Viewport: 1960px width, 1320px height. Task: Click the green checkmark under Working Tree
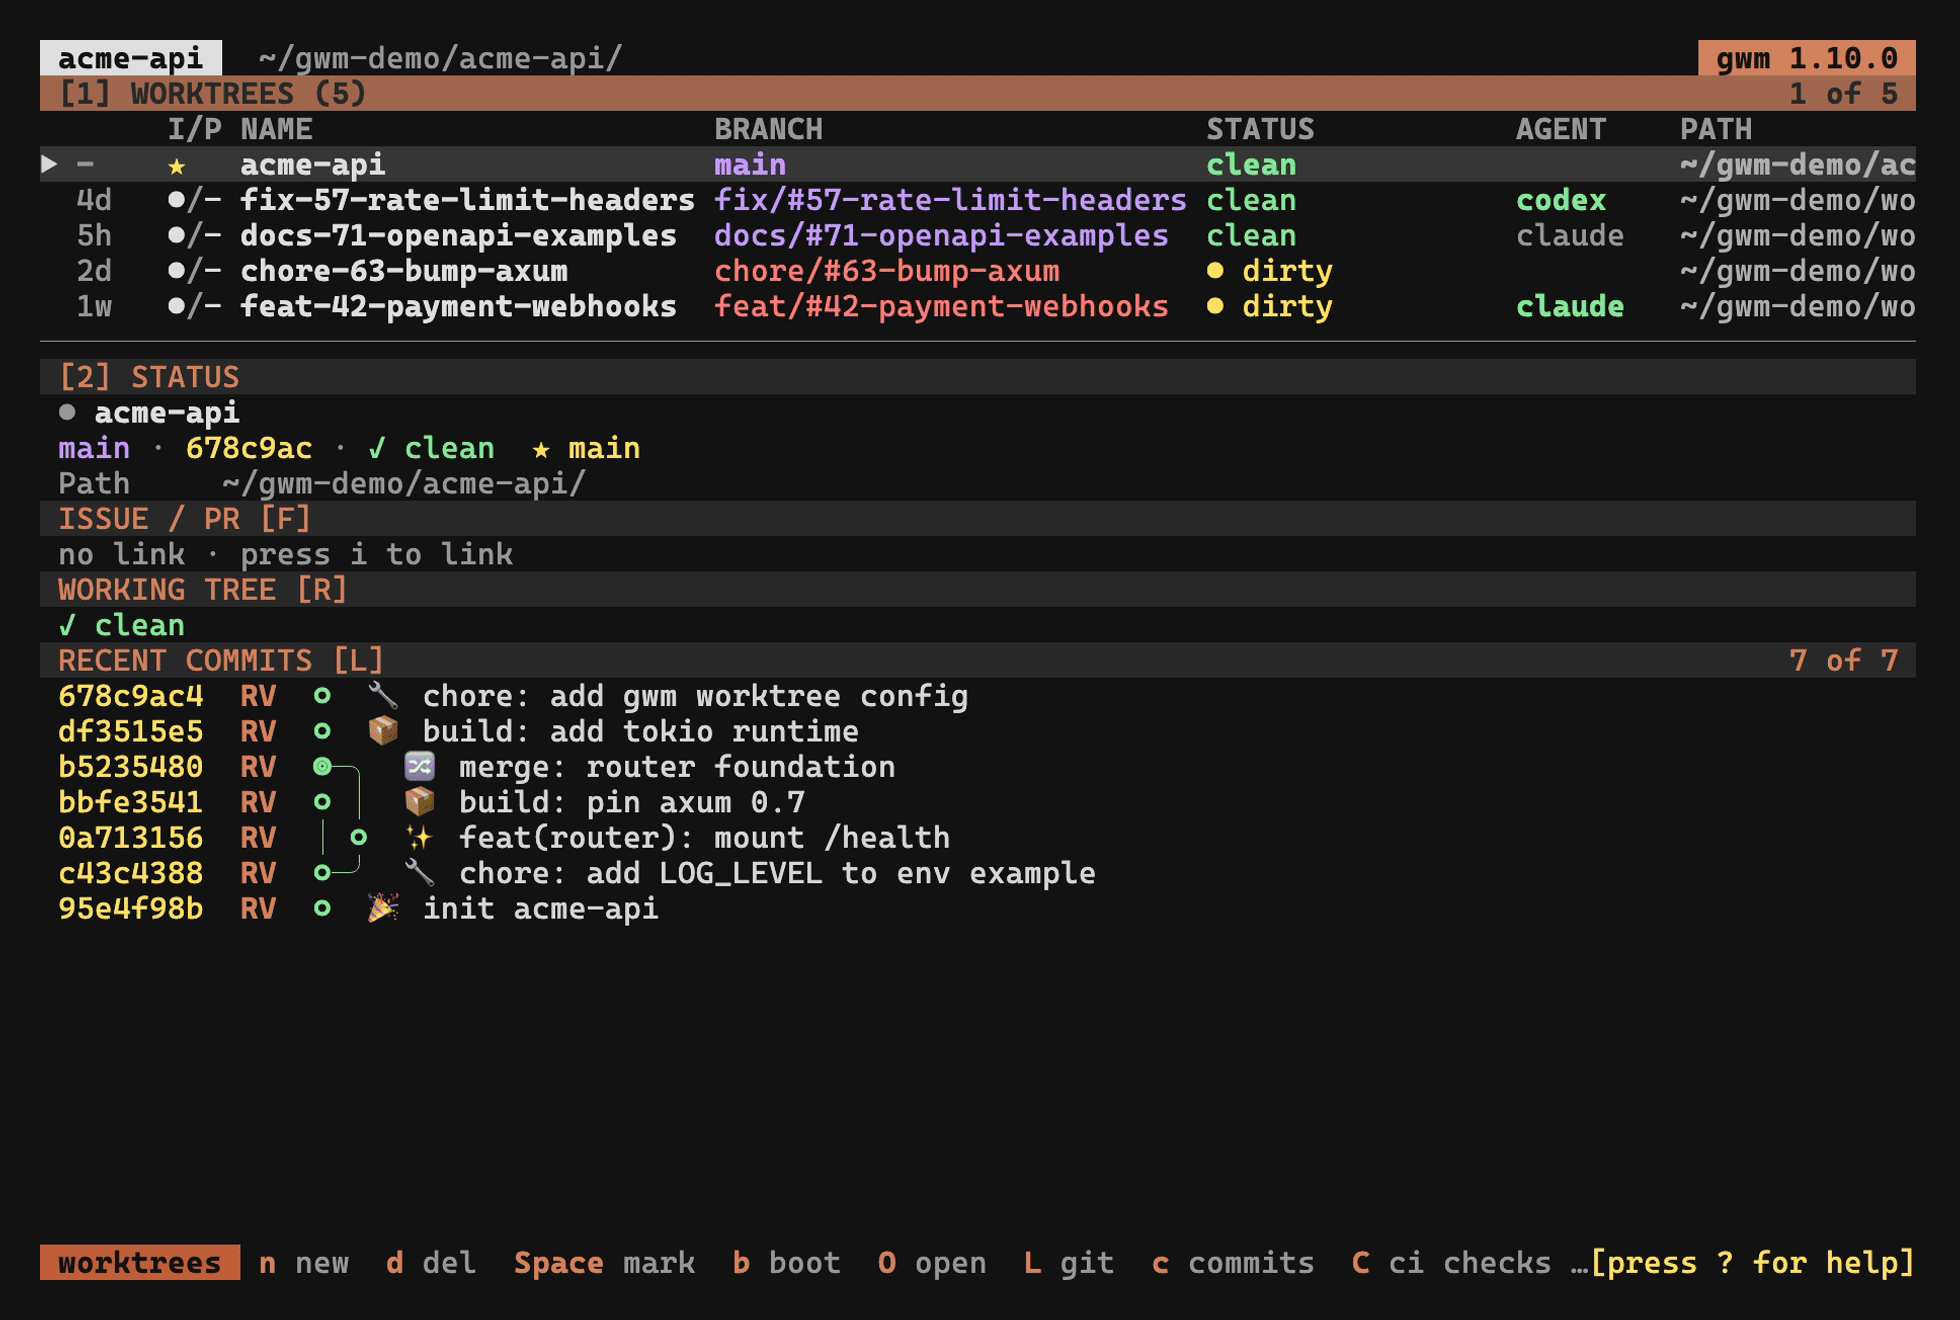[67, 626]
